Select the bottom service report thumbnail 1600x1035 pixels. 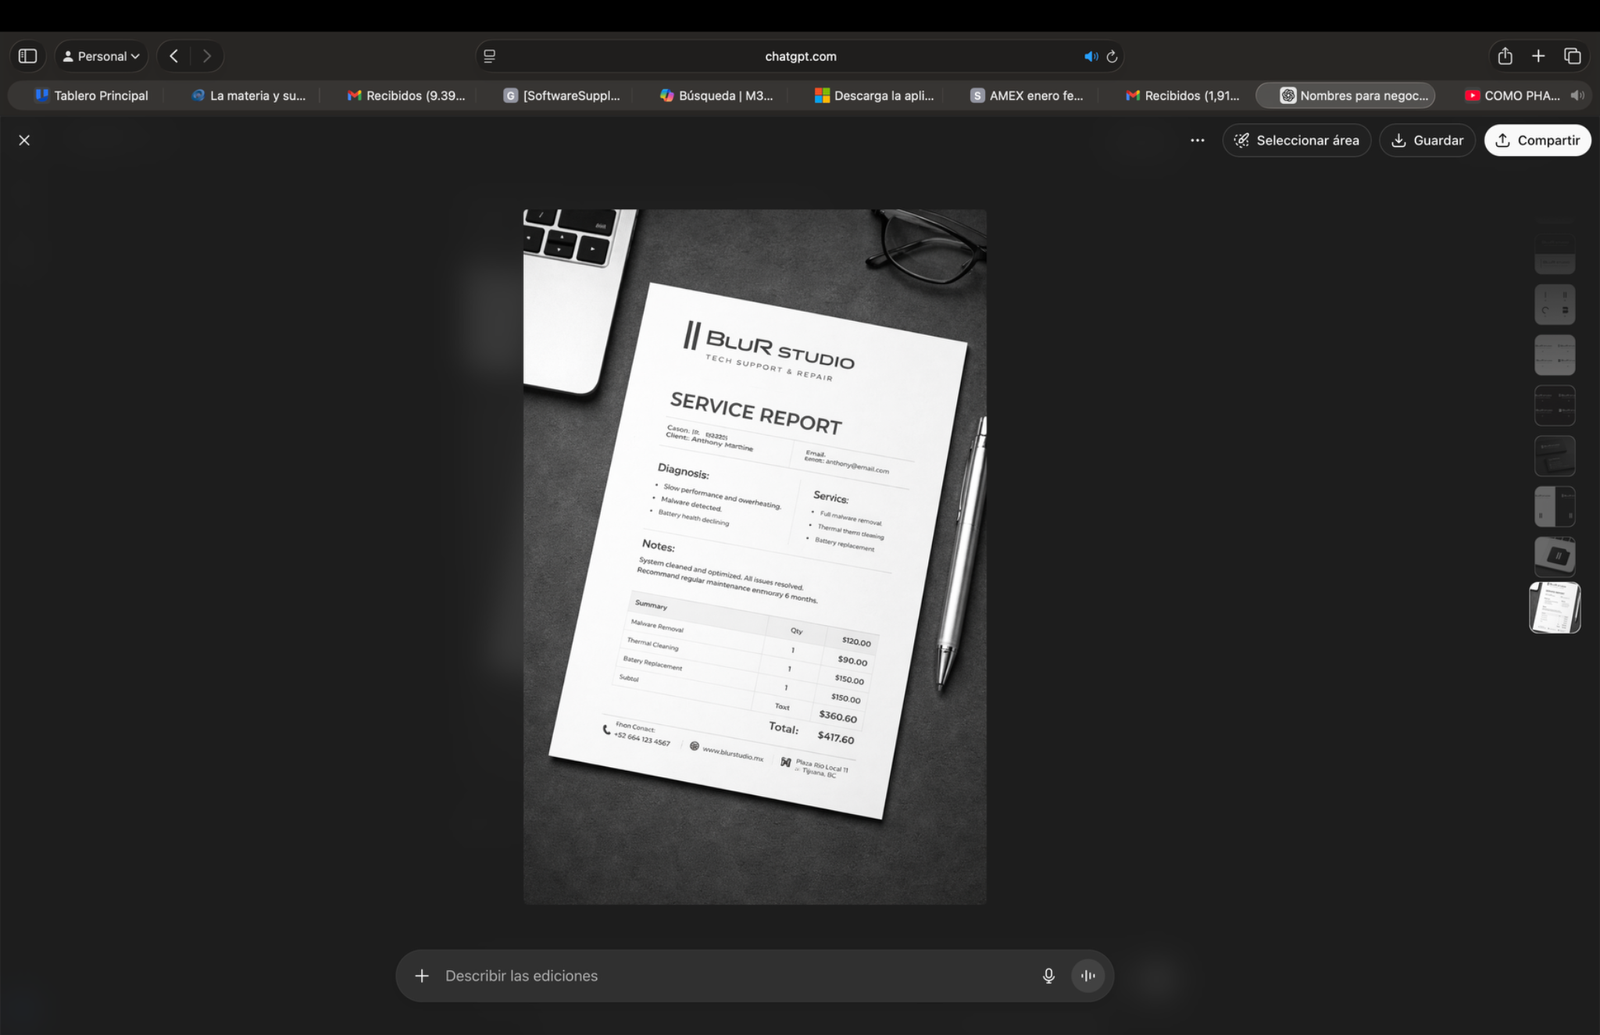tap(1554, 608)
